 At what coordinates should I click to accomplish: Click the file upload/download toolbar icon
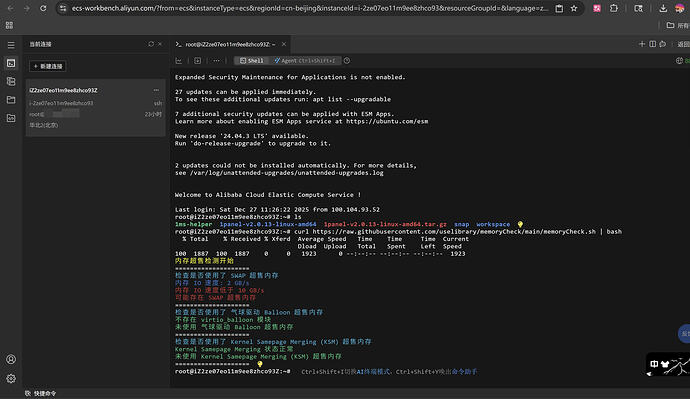(x=198, y=61)
